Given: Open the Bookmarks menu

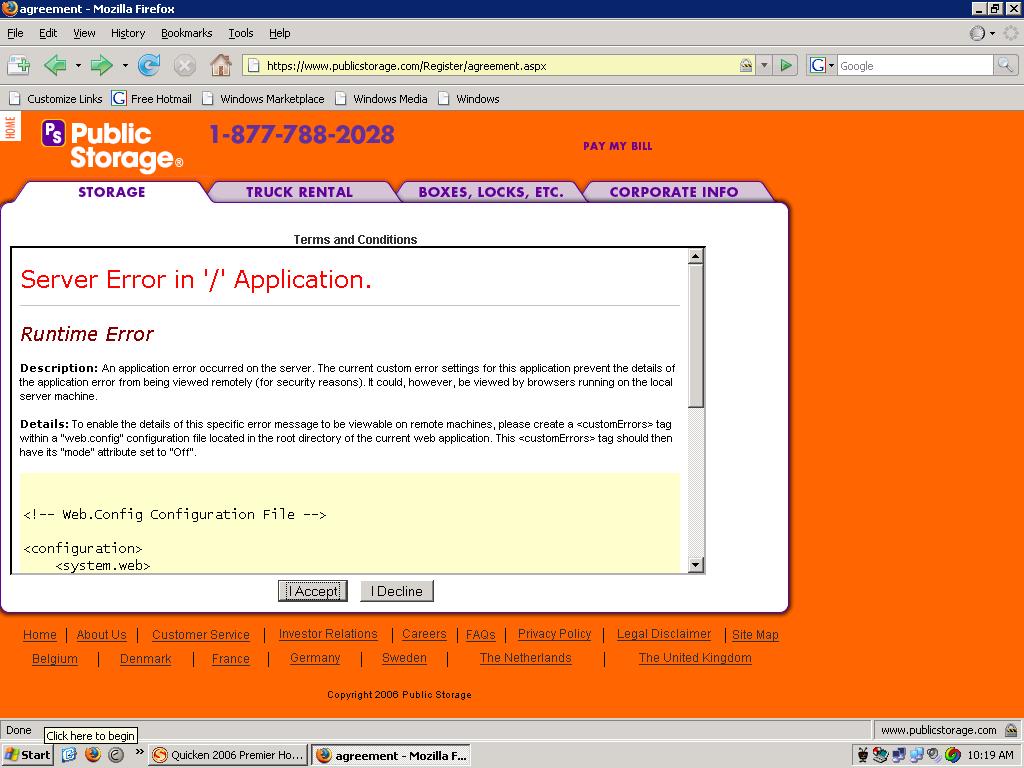Looking at the screenshot, I should (x=186, y=33).
